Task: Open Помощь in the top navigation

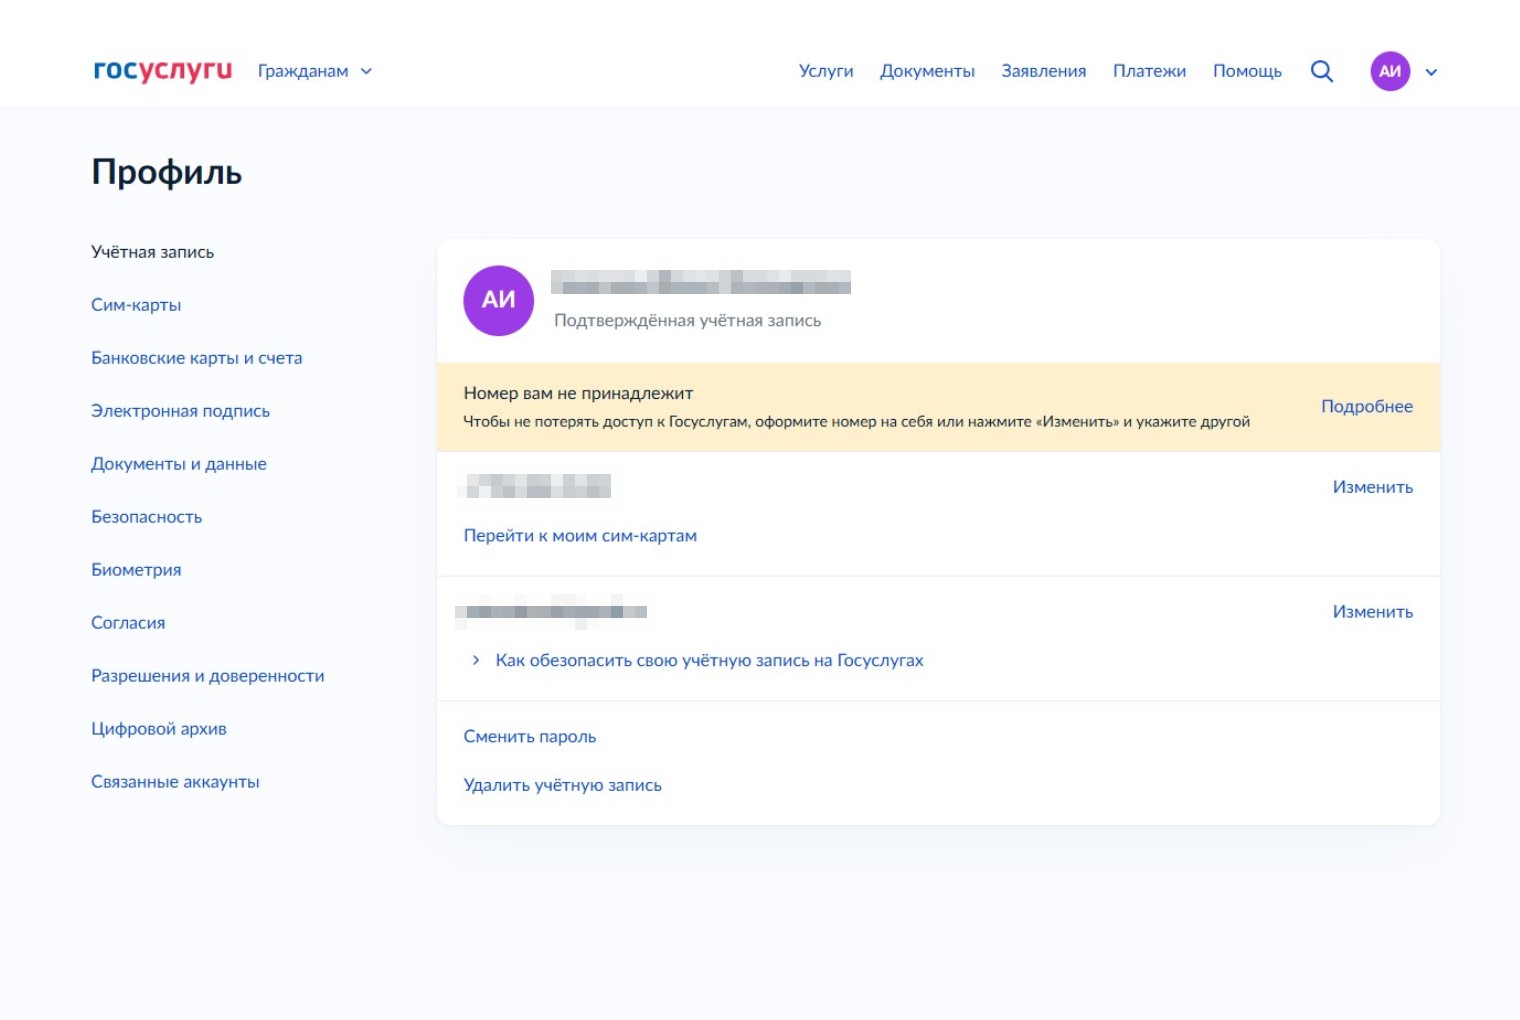Action: (x=1247, y=71)
